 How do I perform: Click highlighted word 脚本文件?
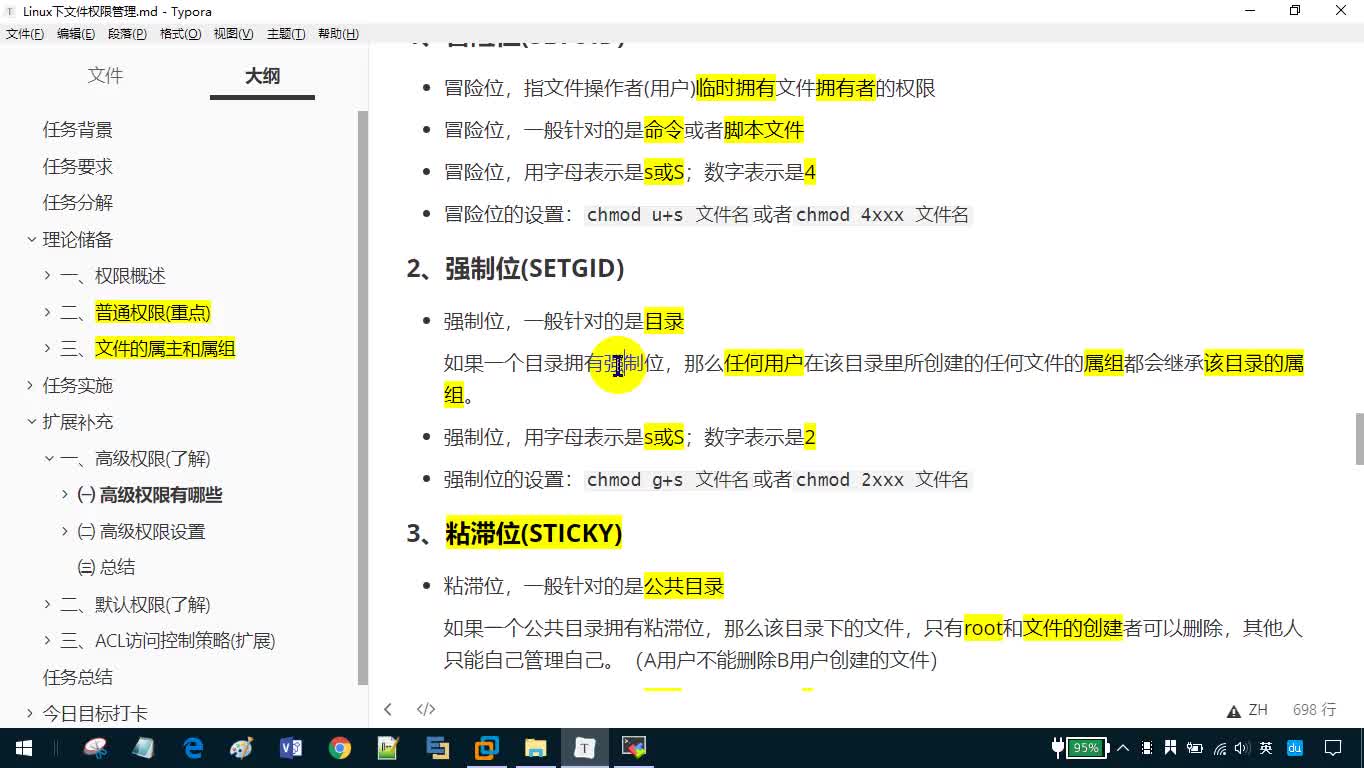pos(764,130)
